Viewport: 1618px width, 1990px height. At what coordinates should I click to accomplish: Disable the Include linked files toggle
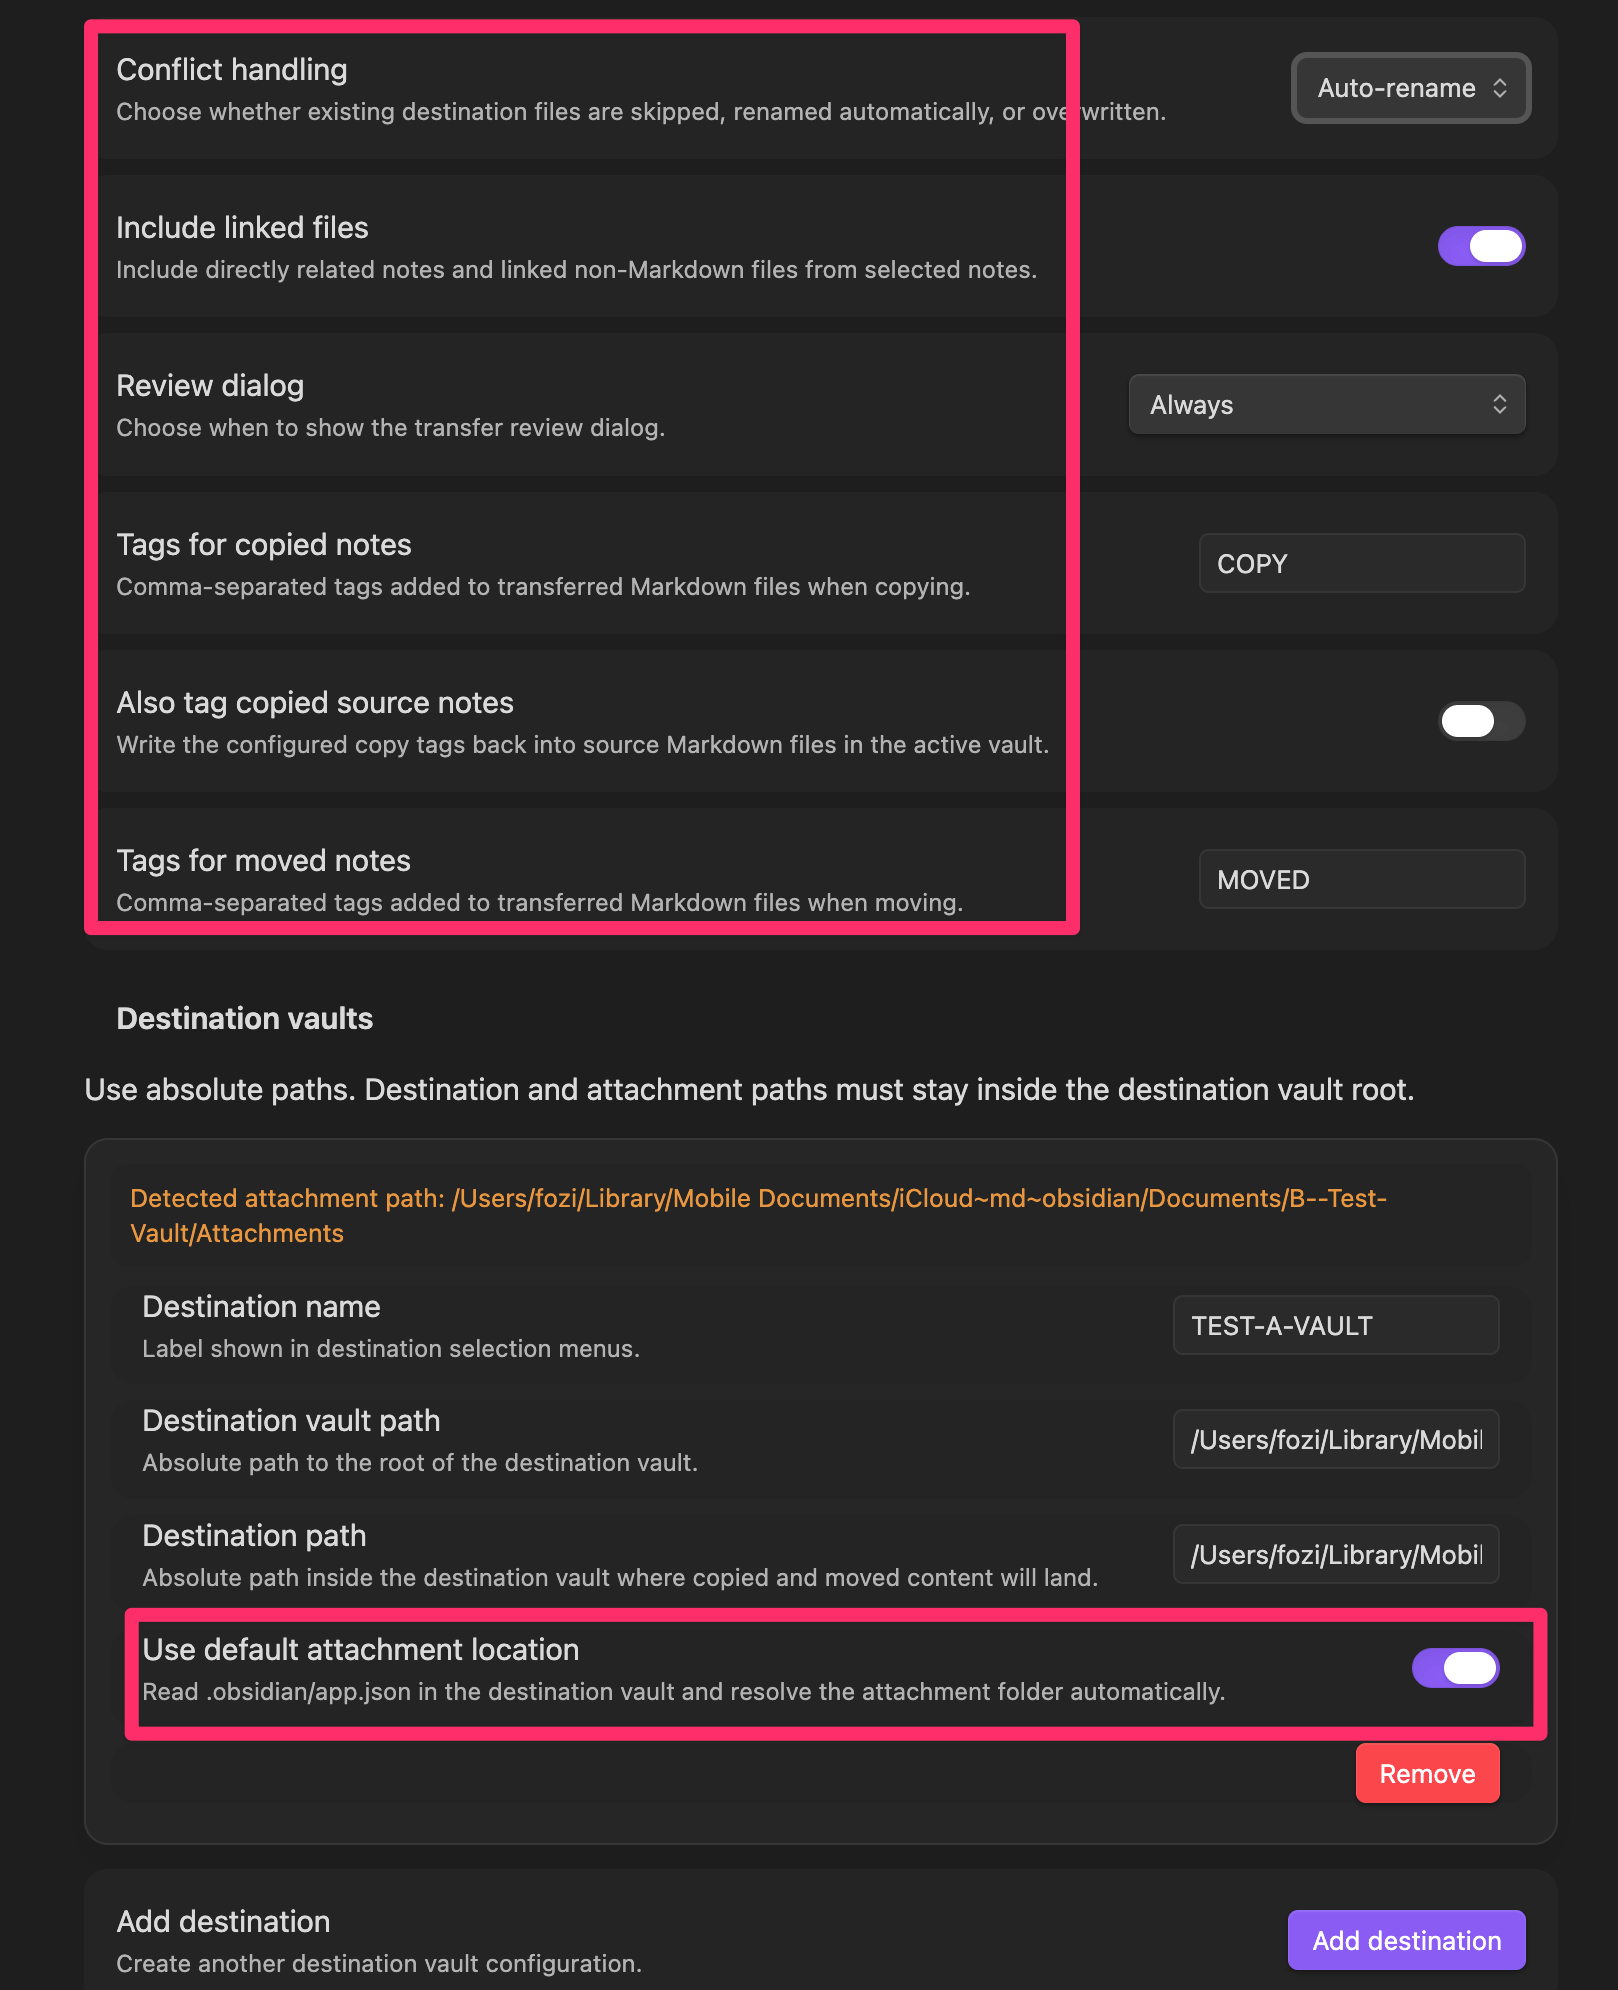[x=1481, y=246]
